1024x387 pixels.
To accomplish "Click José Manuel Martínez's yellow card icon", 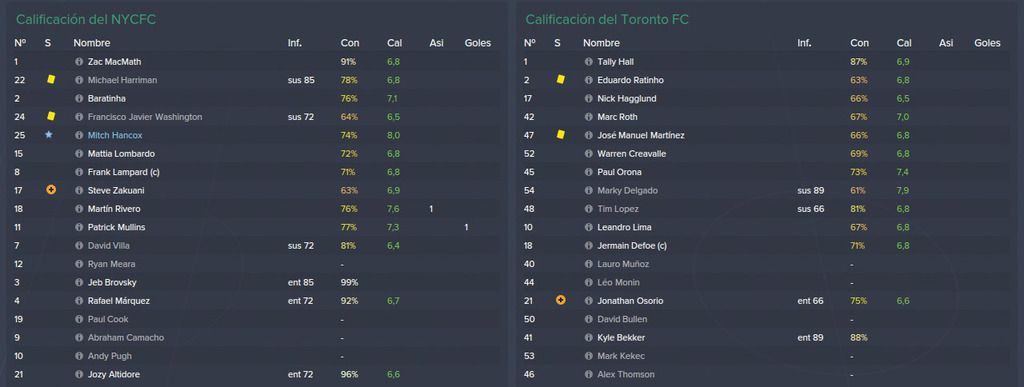I will point(560,134).
